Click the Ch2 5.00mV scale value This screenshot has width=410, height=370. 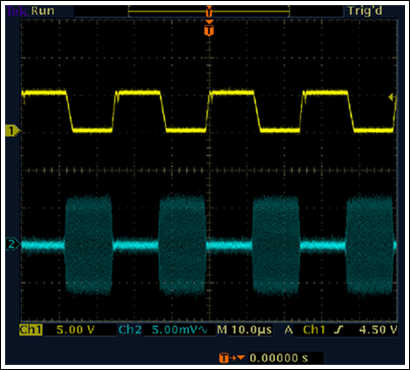point(180,330)
